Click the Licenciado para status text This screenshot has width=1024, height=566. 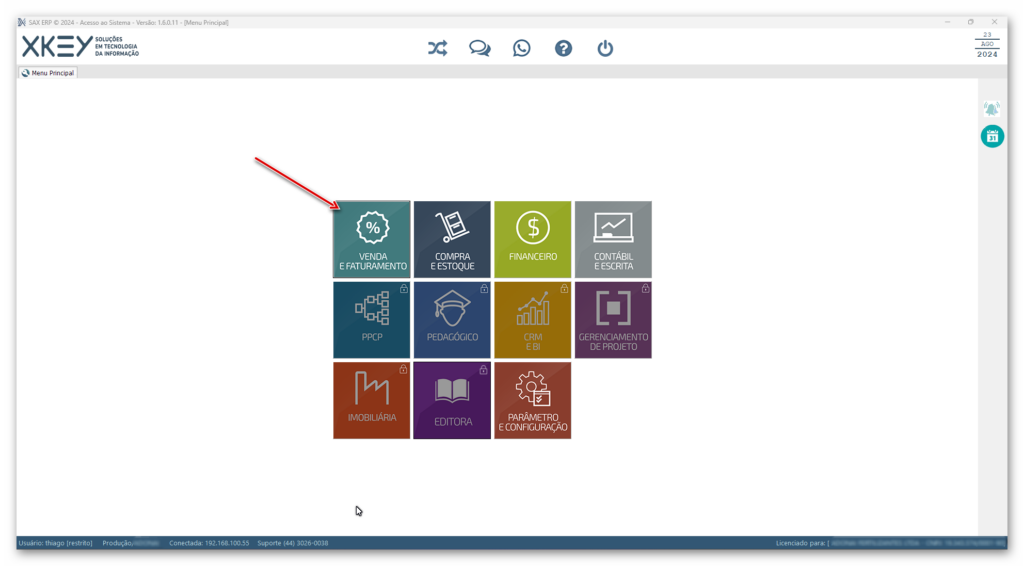click(890, 543)
